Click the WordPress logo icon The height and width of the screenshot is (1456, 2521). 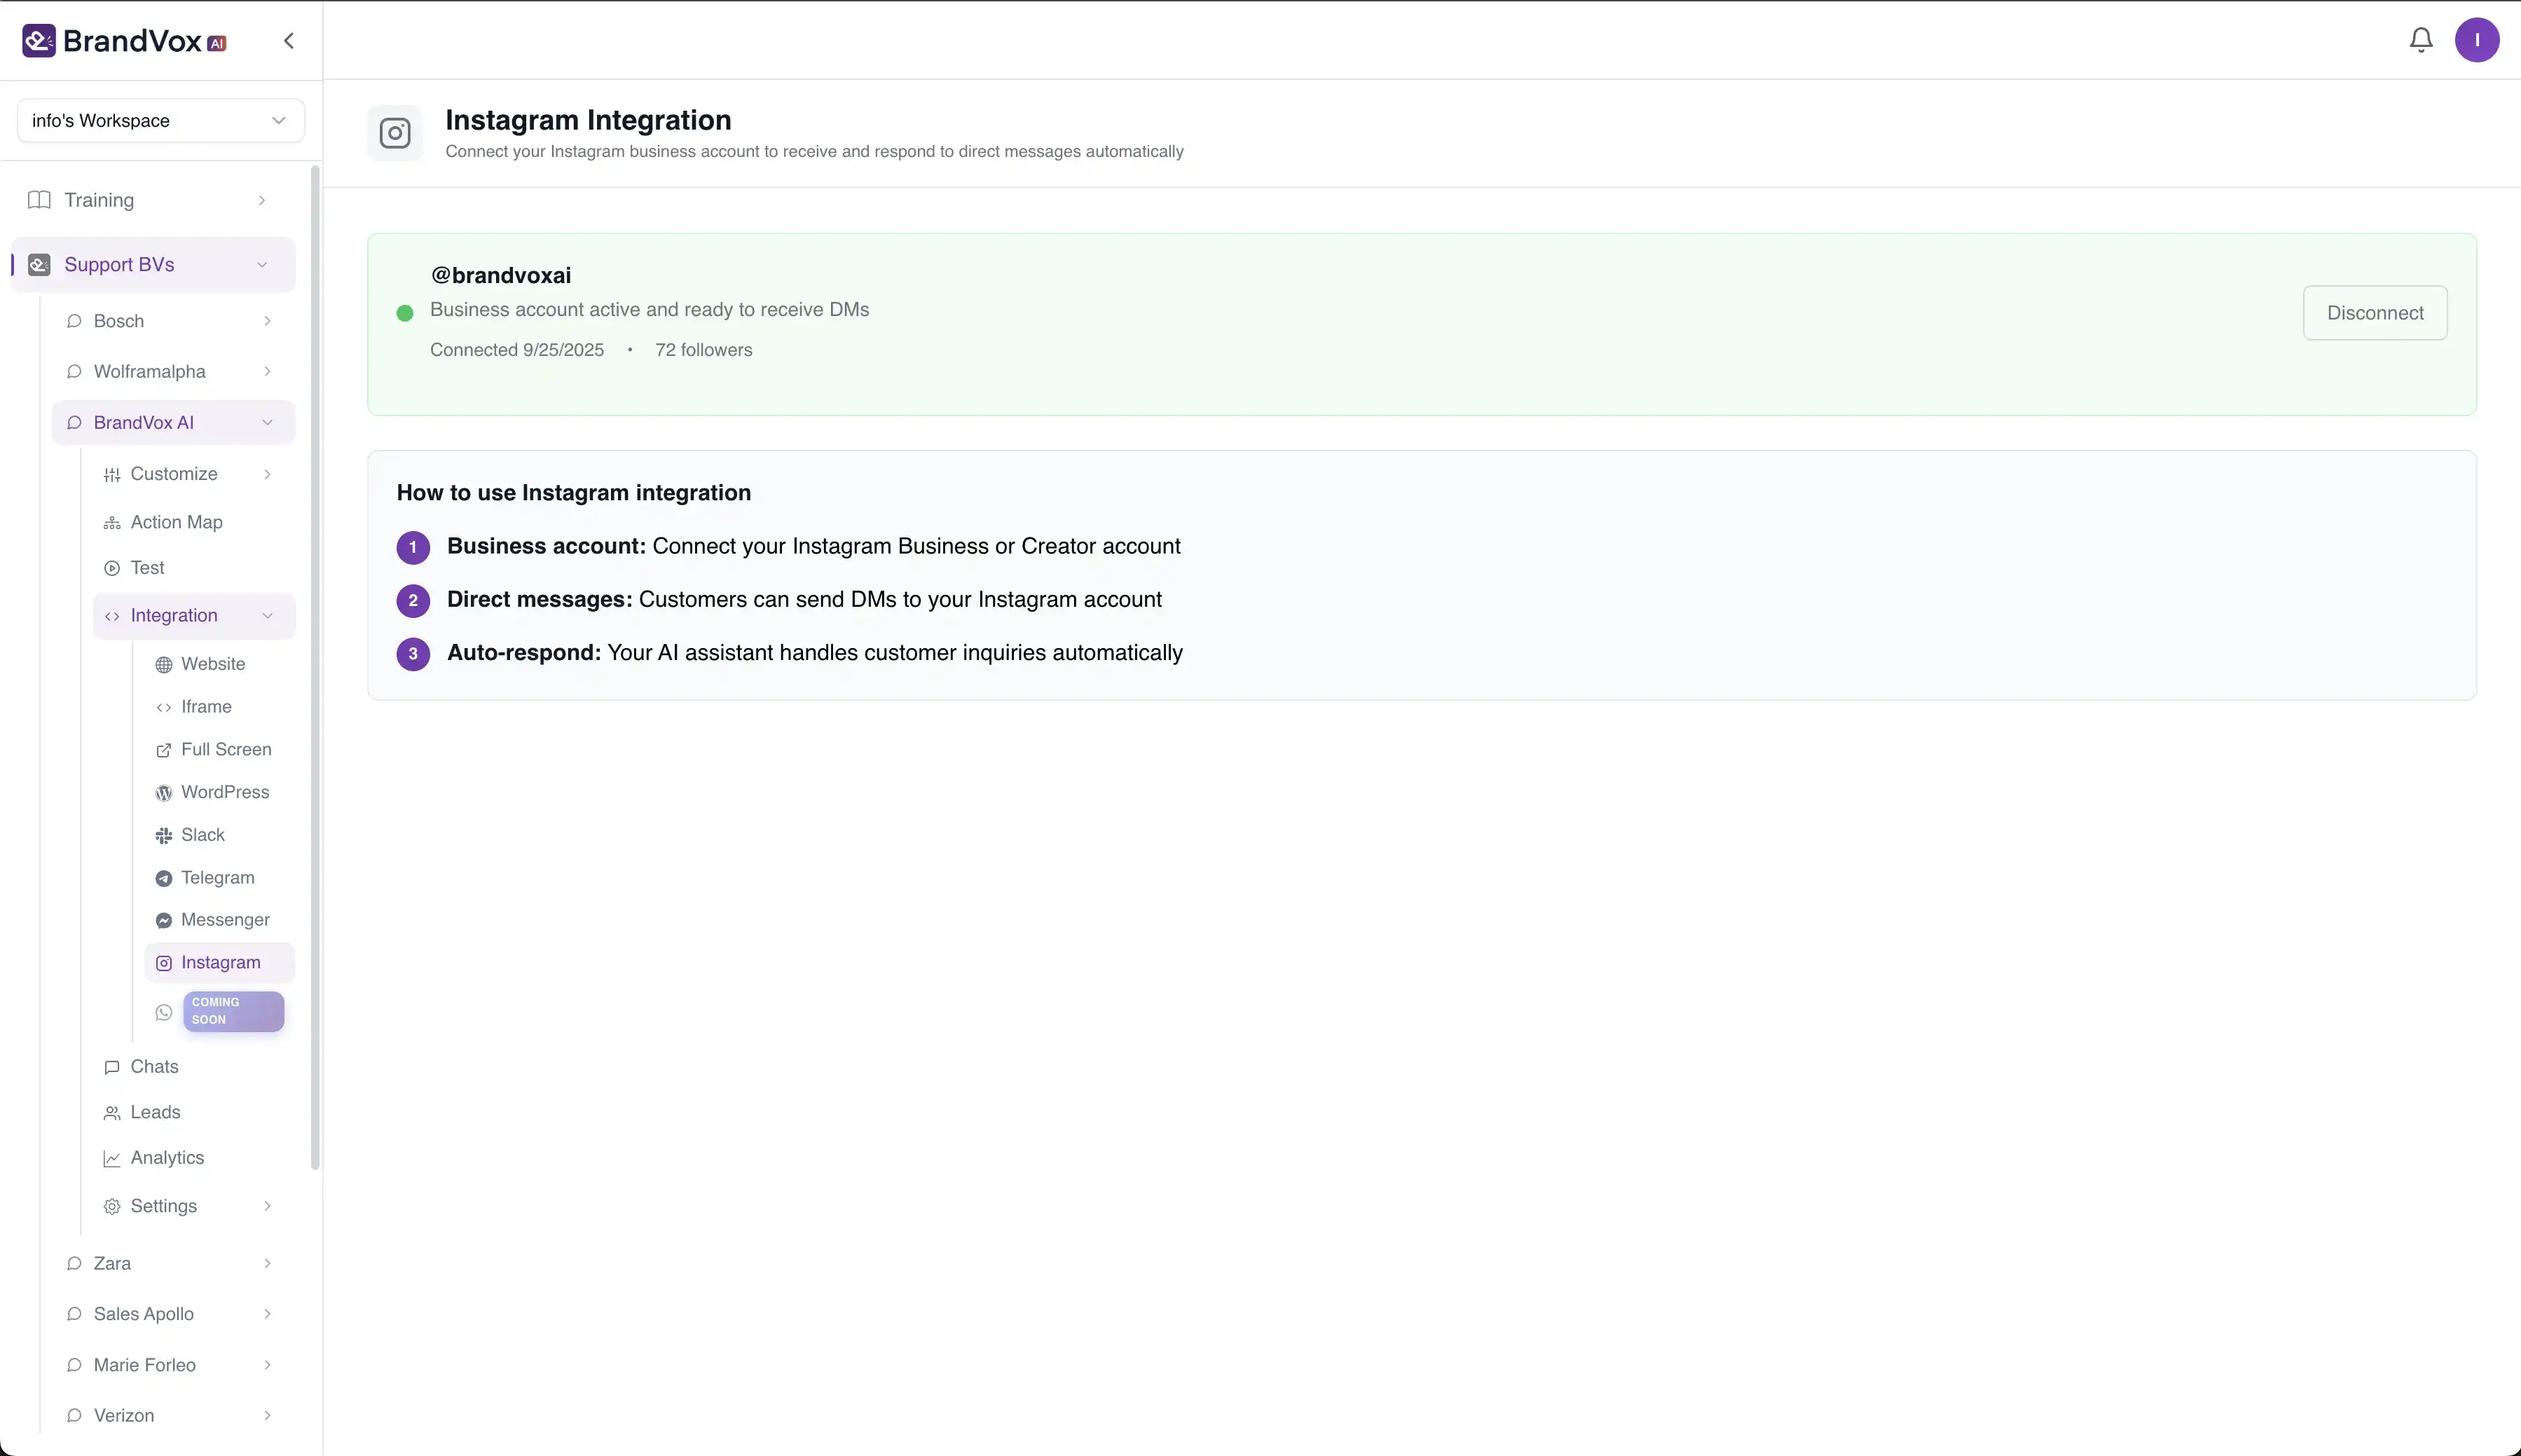[164, 793]
